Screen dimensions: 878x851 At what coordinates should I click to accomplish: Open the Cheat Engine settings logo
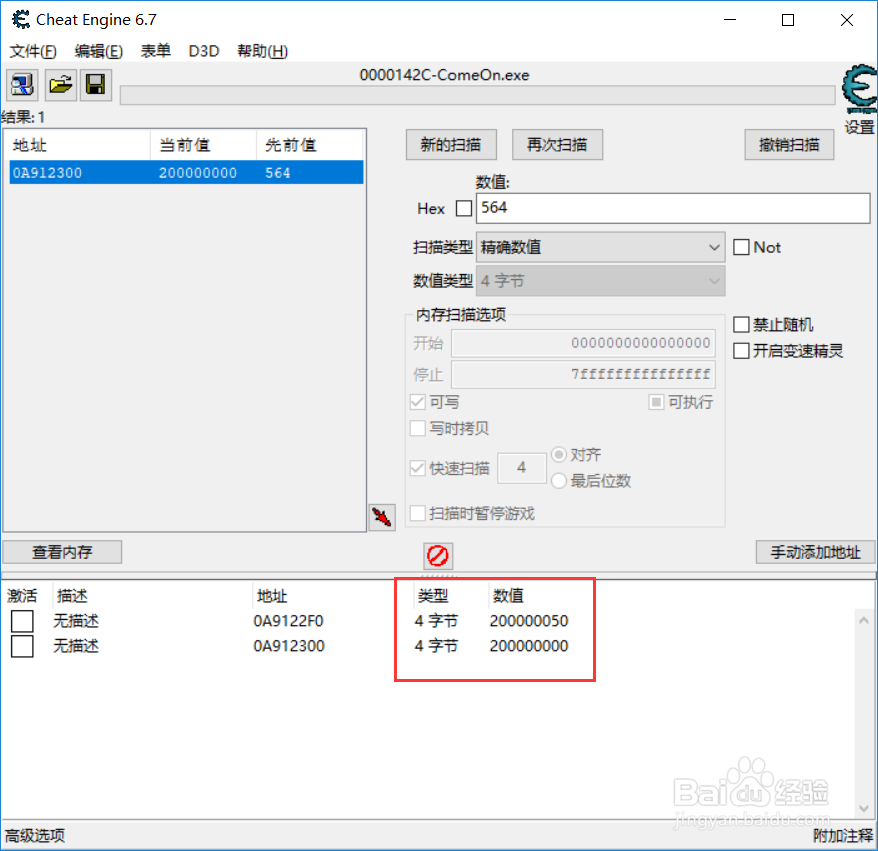pyautogui.click(x=860, y=89)
